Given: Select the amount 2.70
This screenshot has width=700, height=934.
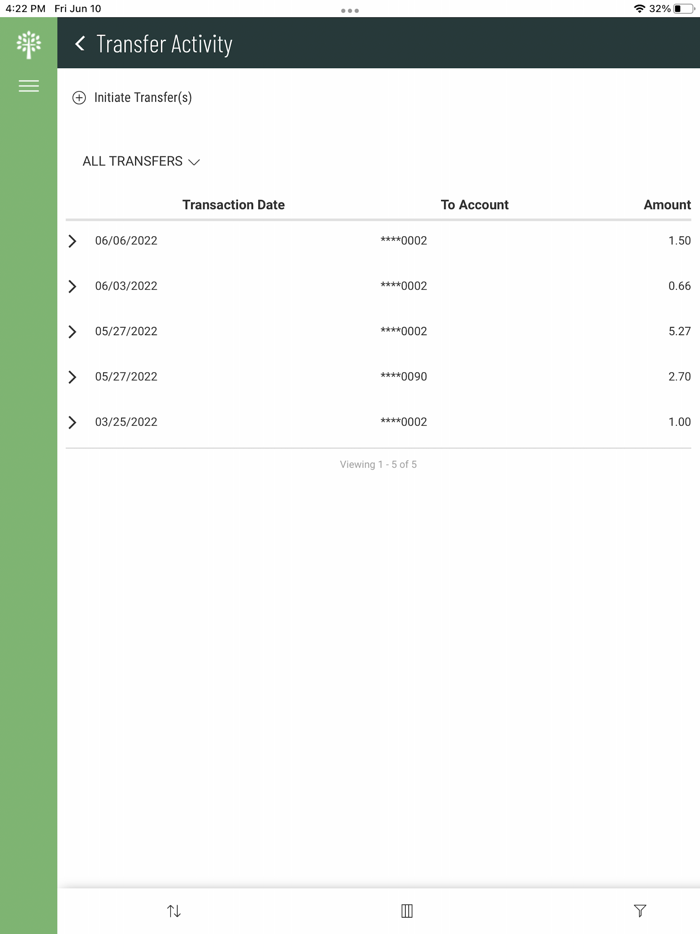Looking at the screenshot, I should (679, 376).
